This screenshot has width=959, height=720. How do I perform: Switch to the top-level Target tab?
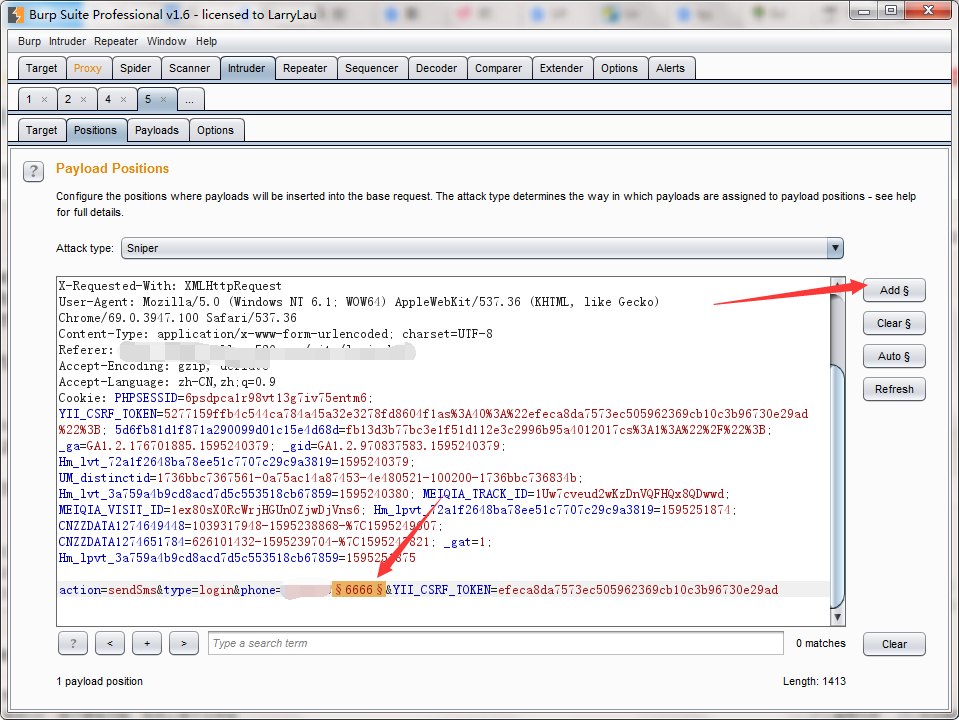point(41,68)
